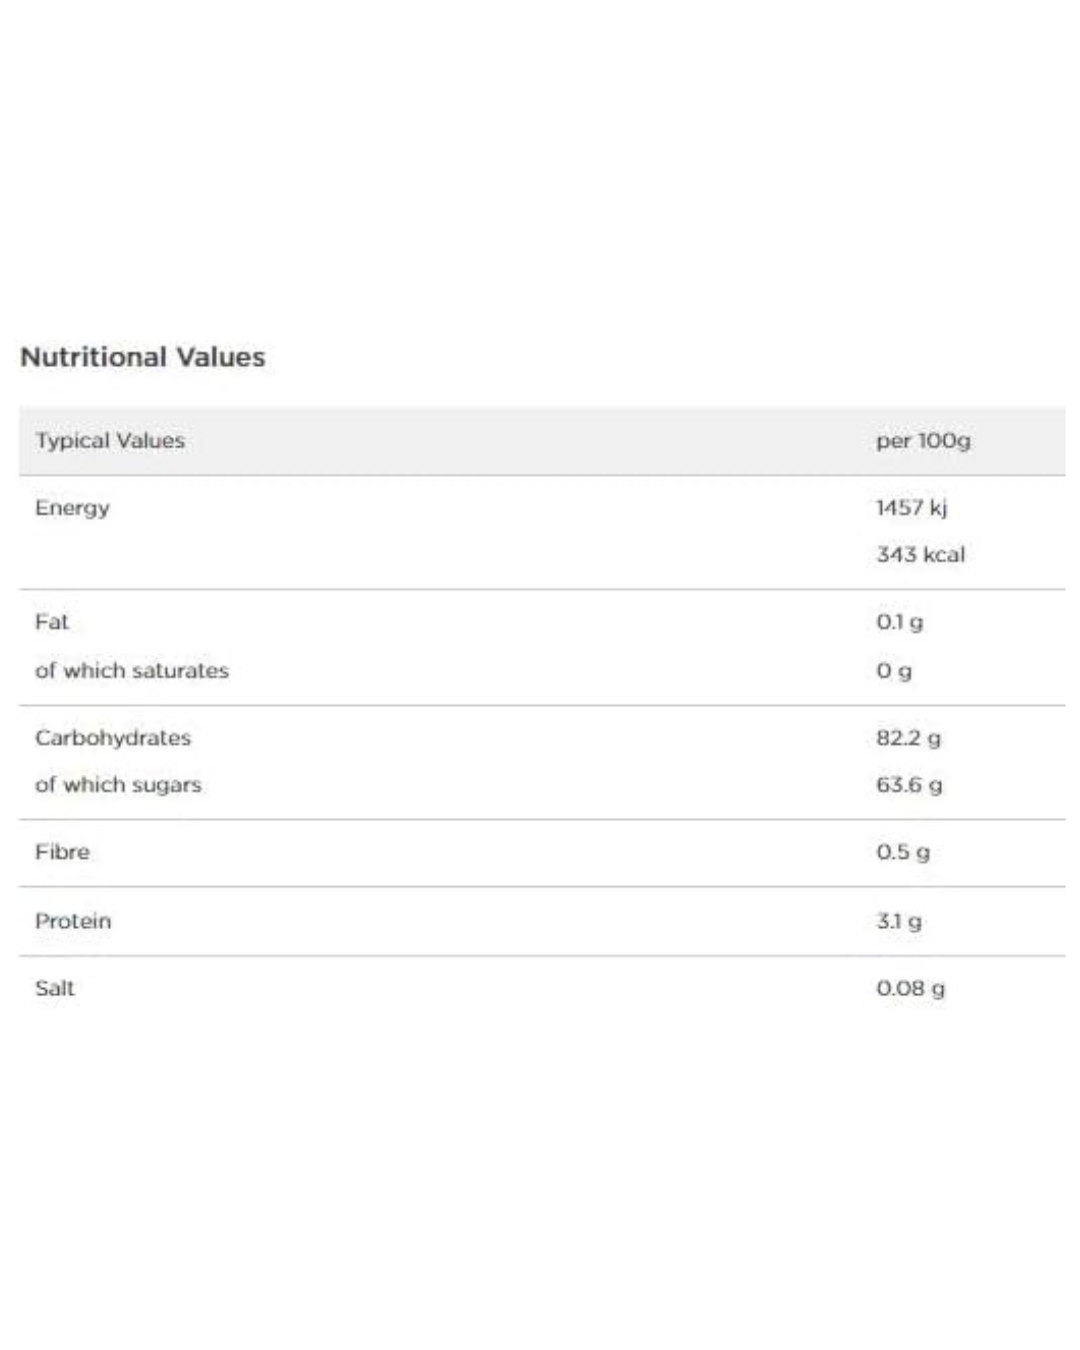
Task: Click the Carbohydrates row label
Action: pos(113,738)
